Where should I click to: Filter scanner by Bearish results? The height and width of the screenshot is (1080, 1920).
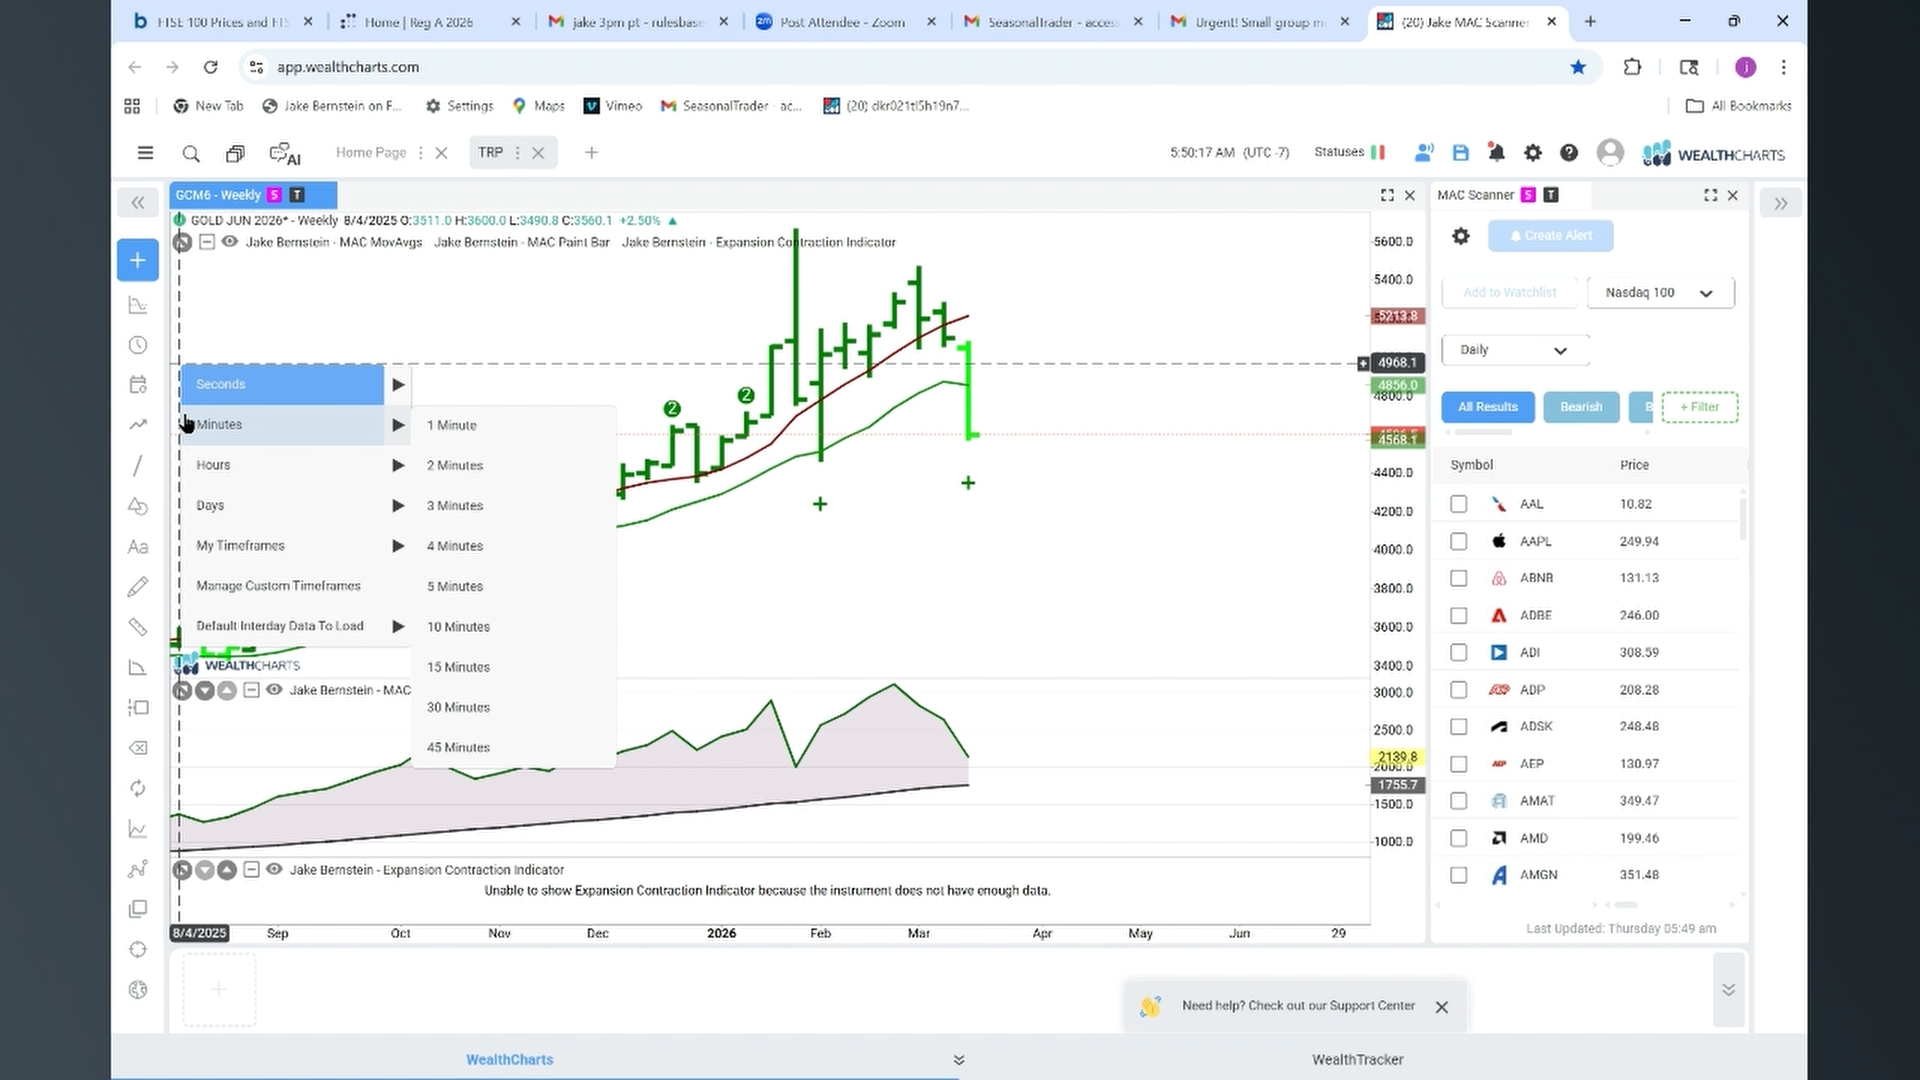pyautogui.click(x=1581, y=407)
